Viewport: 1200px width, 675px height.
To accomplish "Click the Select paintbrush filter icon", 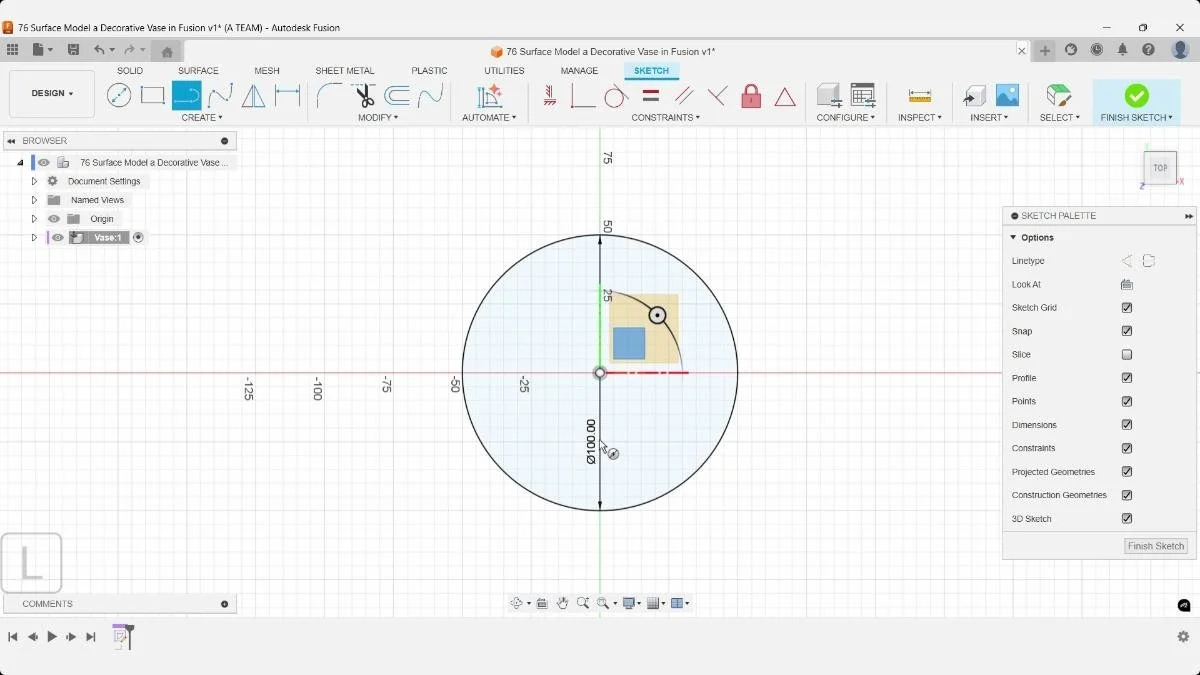I will [x=1059, y=96].
